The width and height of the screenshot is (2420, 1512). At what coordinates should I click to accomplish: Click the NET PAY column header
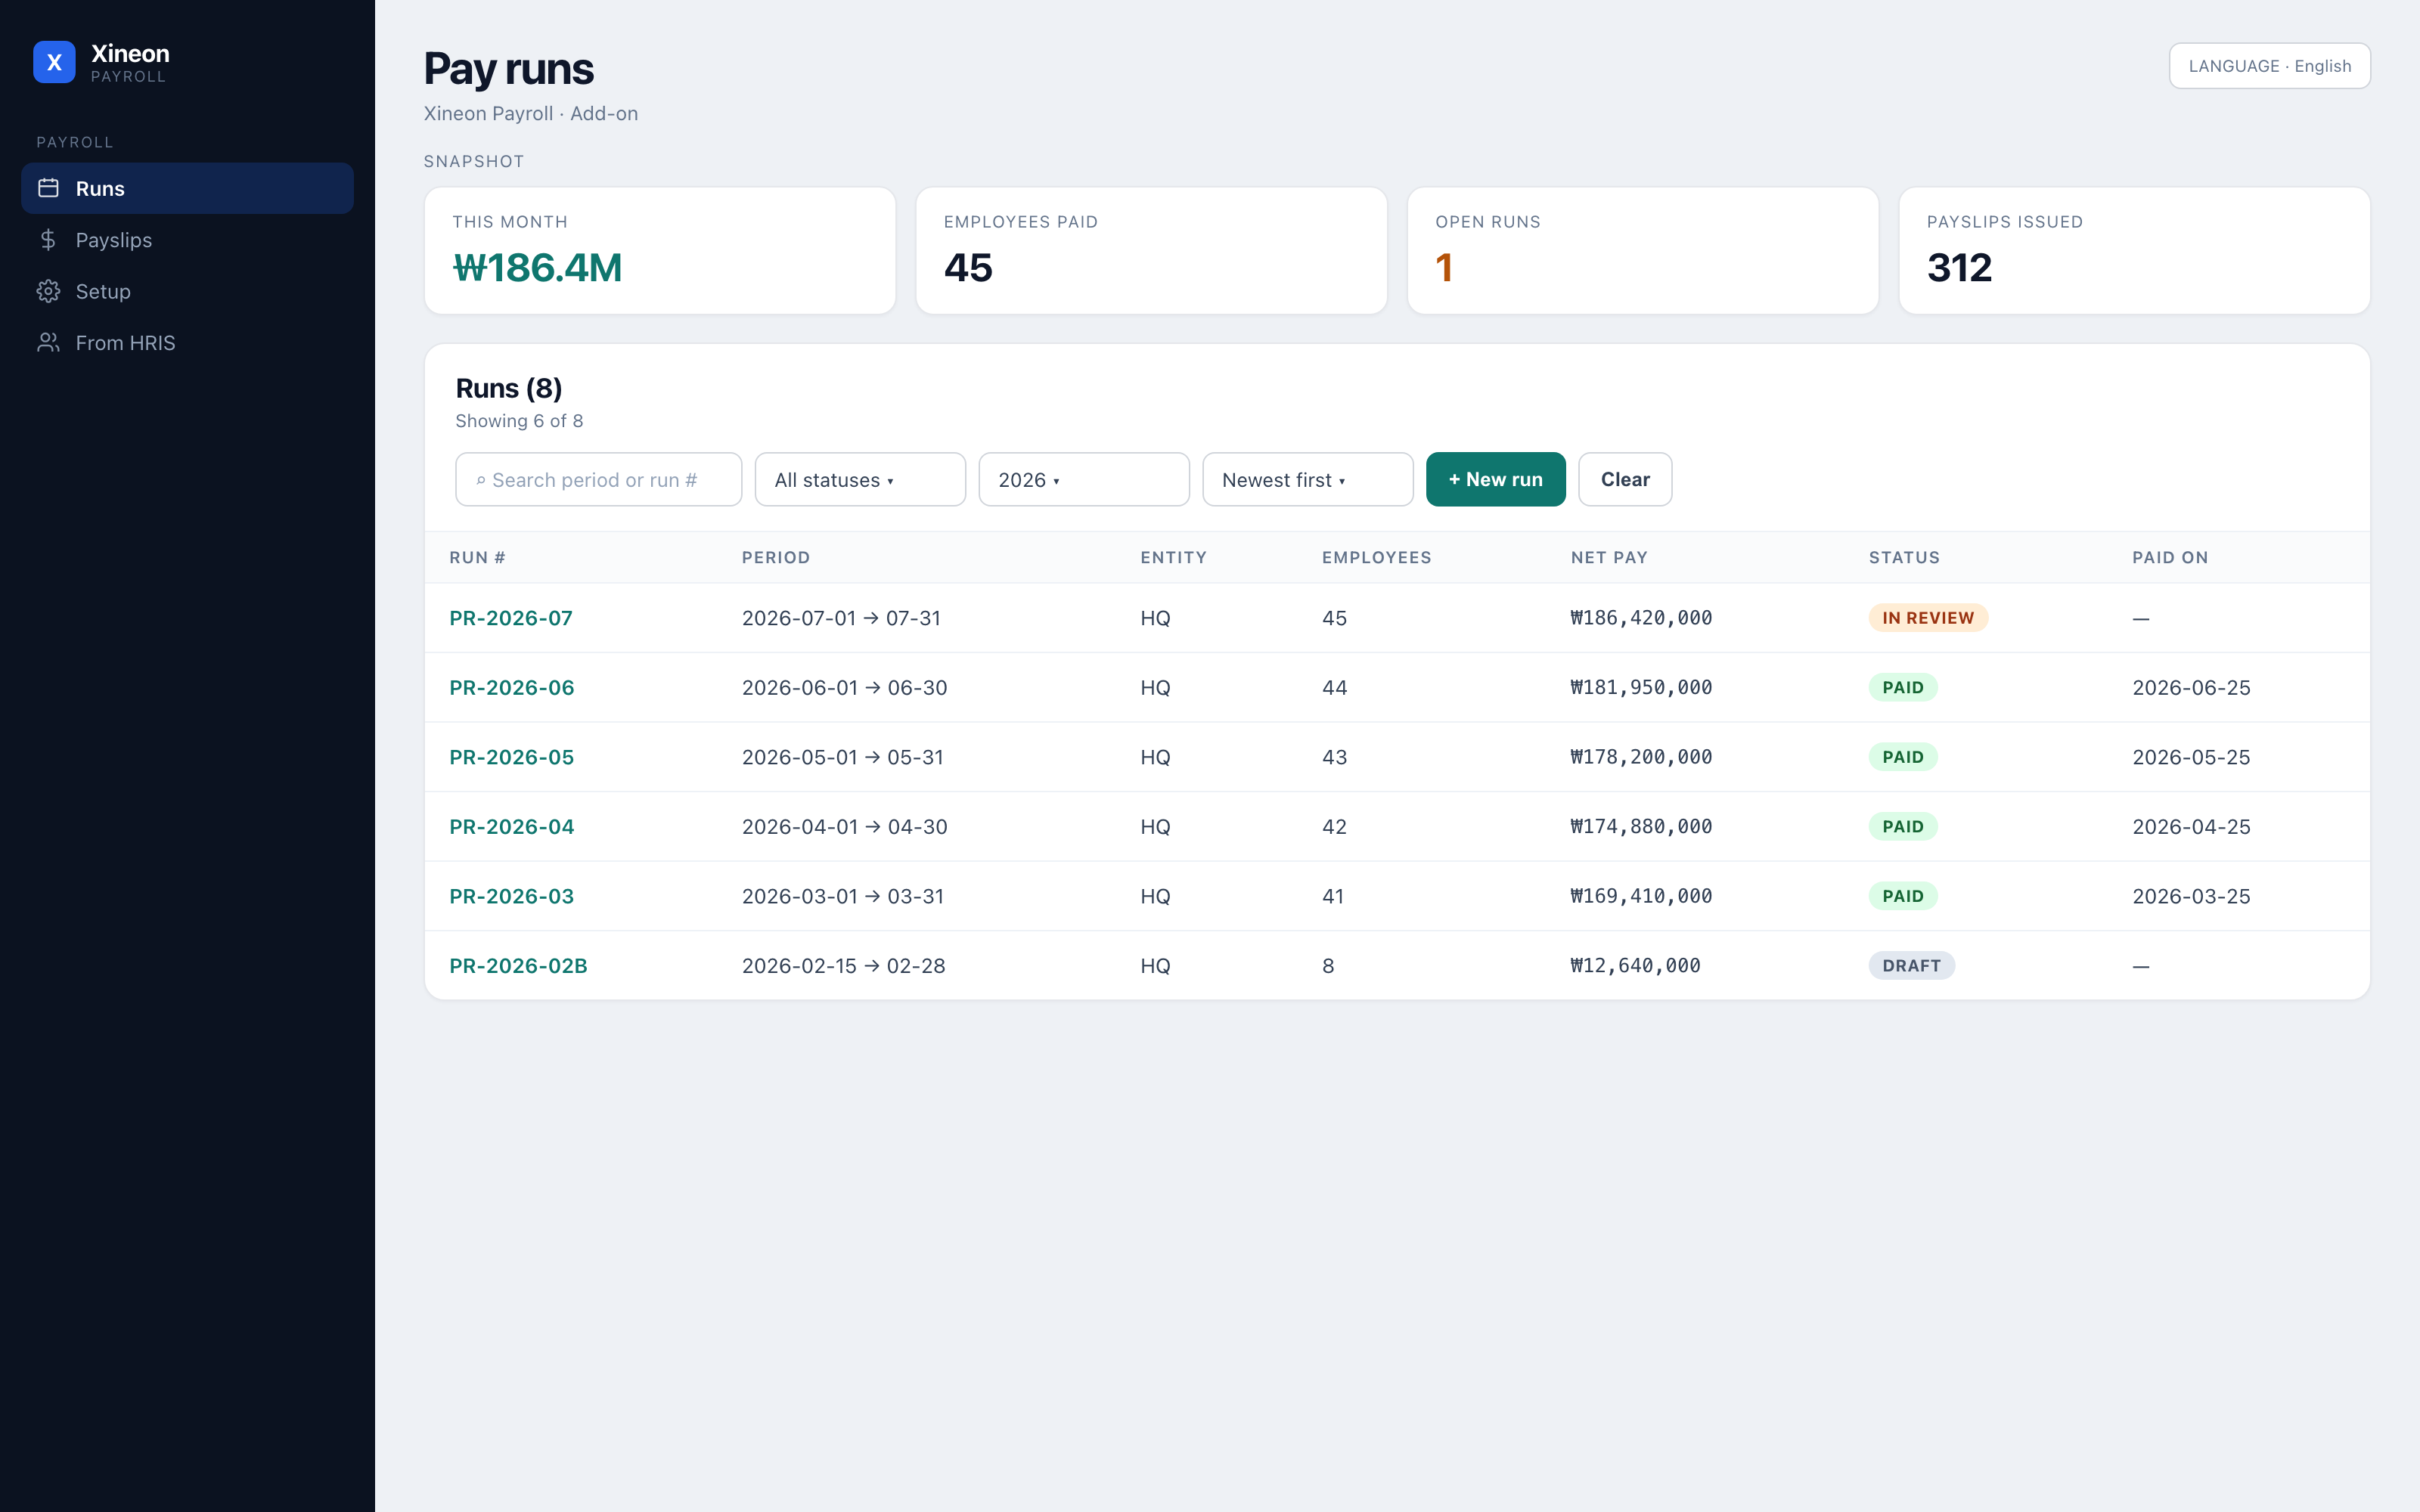pyautogui.click(x=1609, y=558)
